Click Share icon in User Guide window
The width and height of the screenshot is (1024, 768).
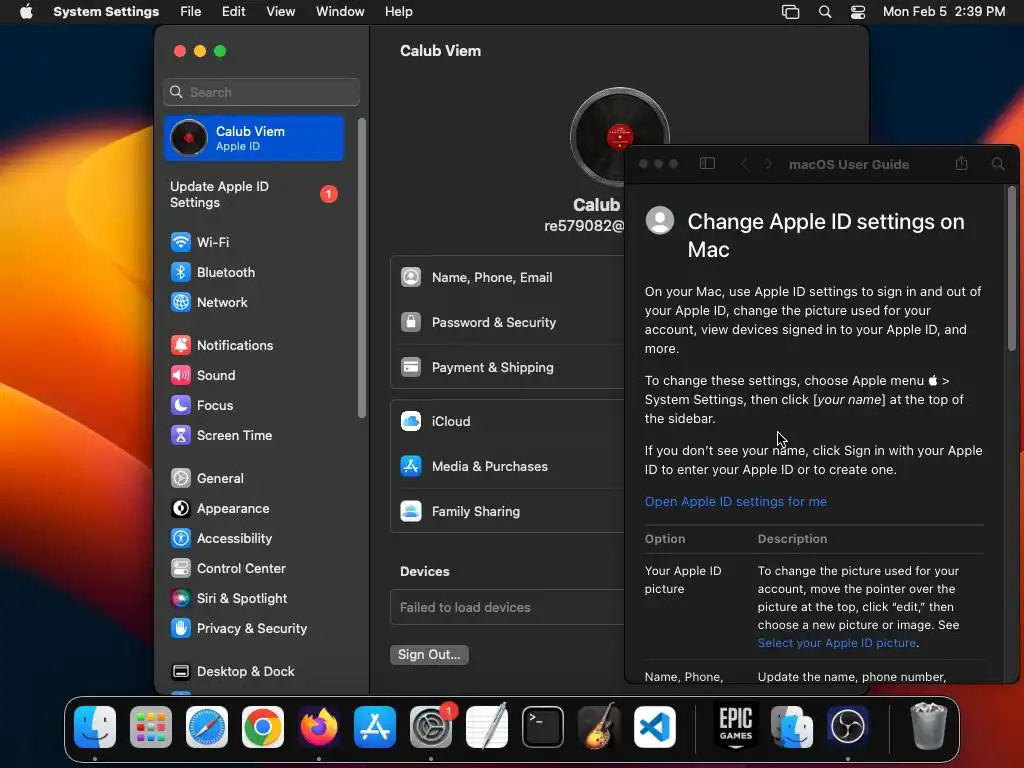coord(961,163)
